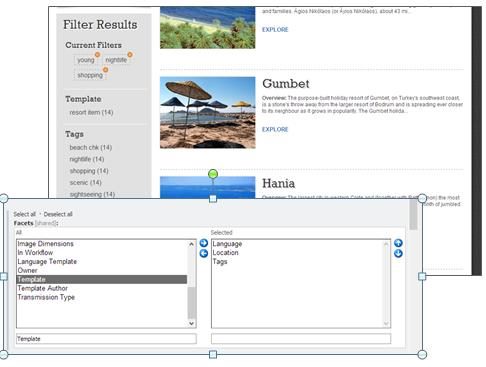
Task: Open the EXPLORE link under Gumbet
Action: (275, 129)
